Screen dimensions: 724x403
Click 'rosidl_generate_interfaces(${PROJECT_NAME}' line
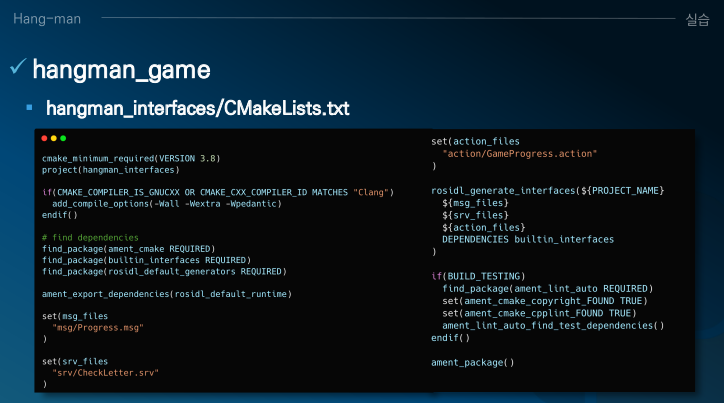pos(548,191)
